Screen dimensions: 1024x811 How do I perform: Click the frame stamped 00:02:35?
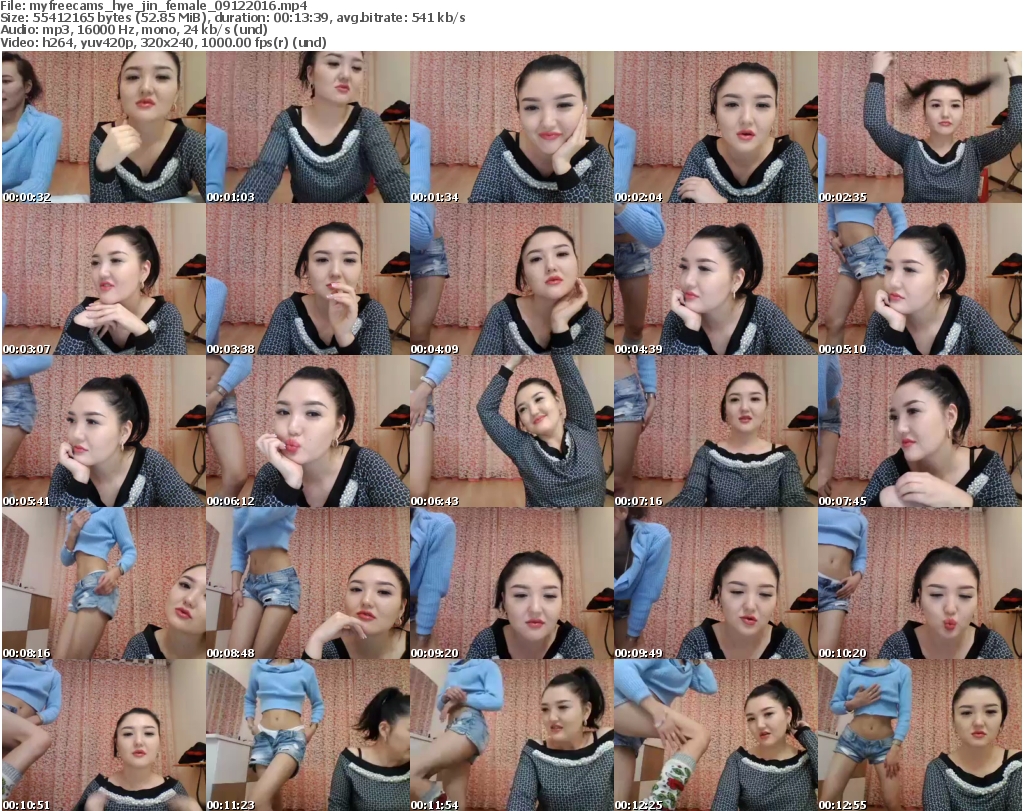[920, 127]
